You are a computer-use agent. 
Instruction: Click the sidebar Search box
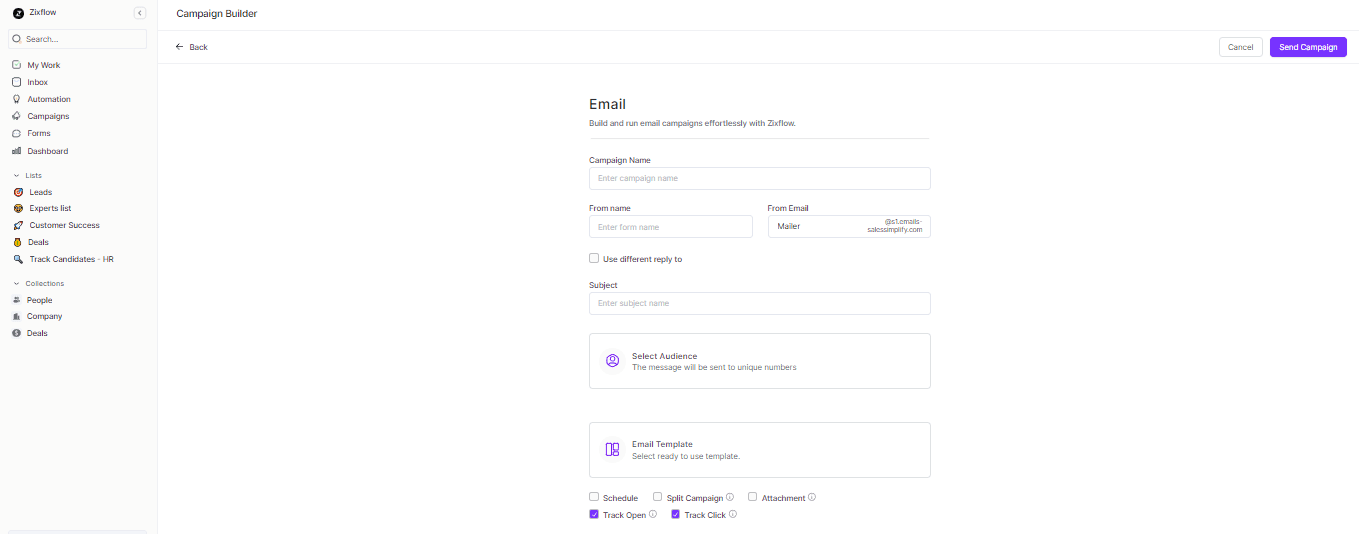tap(78, 39)
